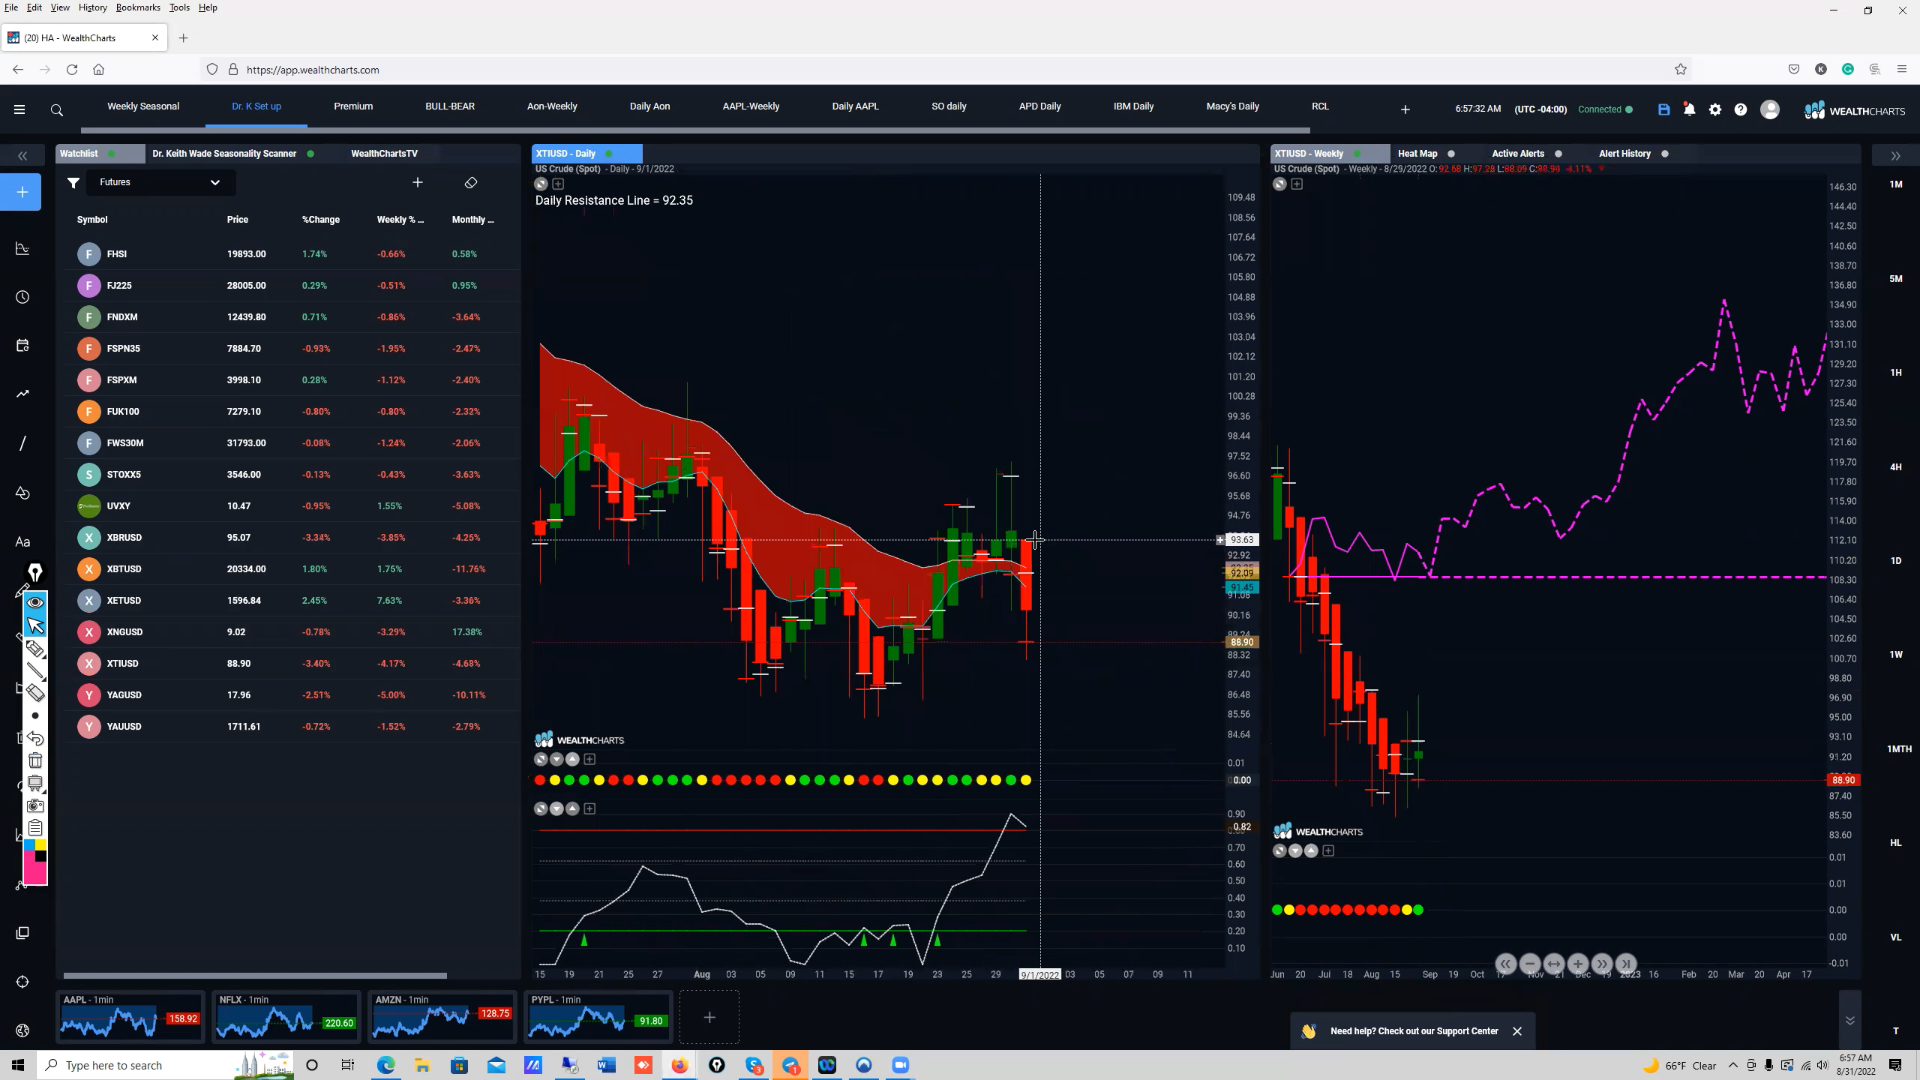Image resolution: width=1920 pixels, height=1080 pixels.
Task: Toggle the eye visibility in drawing toolbar
Action: (35, 602)
